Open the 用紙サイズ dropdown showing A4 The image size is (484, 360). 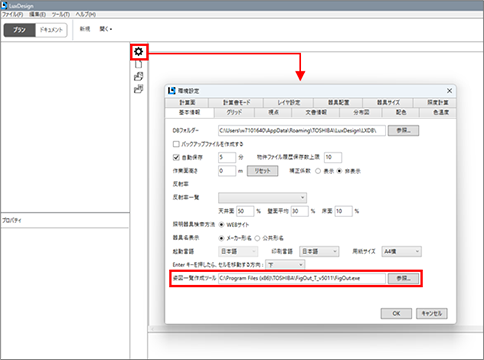pyautogui.click(x=401, y=251)
